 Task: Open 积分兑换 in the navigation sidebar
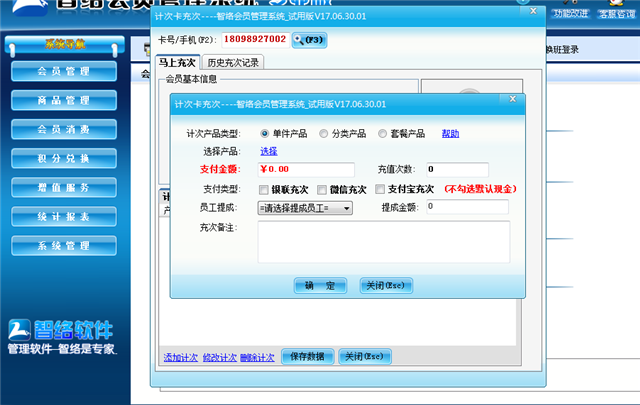click(64, 158)
